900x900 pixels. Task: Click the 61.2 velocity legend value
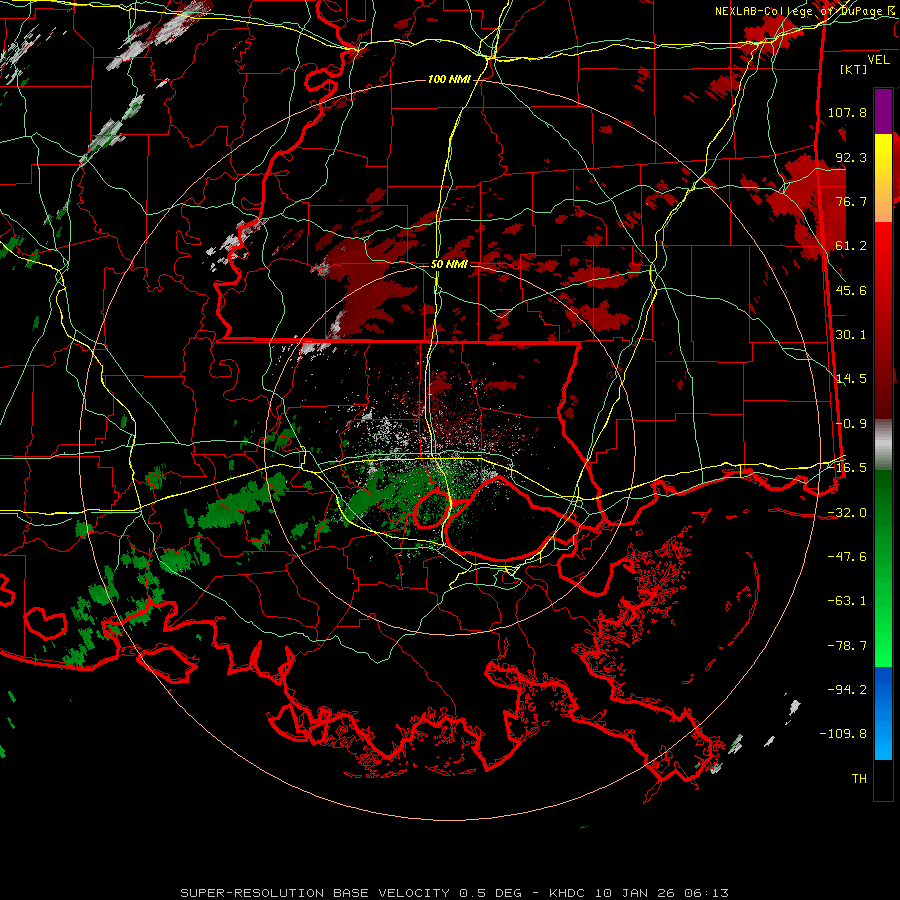851,246
